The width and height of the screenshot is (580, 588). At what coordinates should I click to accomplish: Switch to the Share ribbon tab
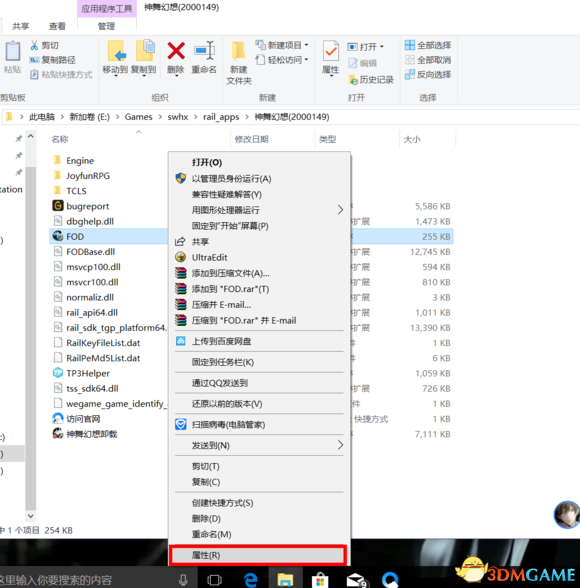21,26
